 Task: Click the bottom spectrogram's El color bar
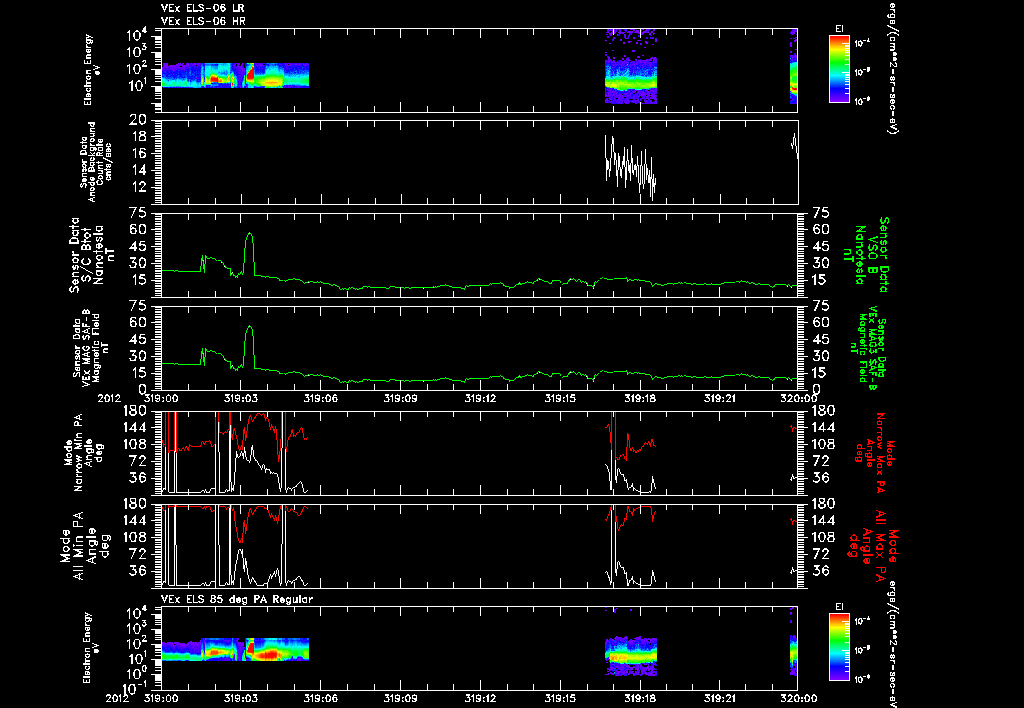pos(839,647)
